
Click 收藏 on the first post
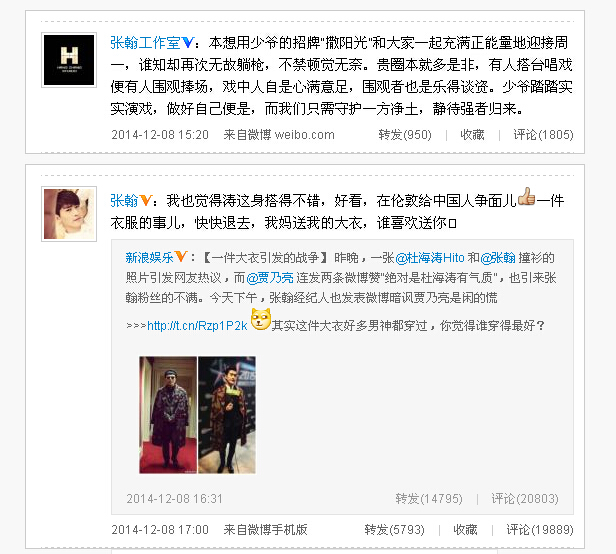pyautogui.click(x=472, y=135)
